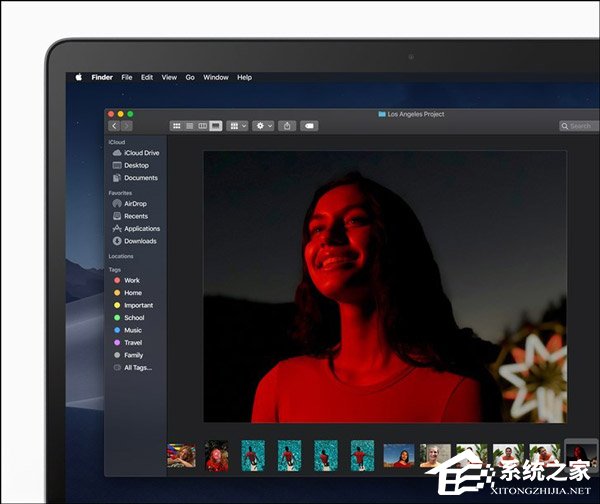Select the first thumbnail with curly-haired person
Screen dimensions: 600x504
181,455
